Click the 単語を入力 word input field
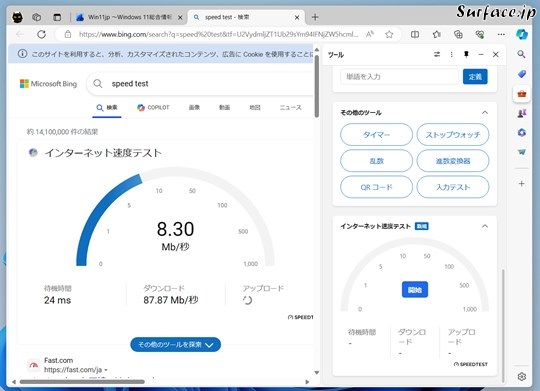This screenshot has width=540, height=391. 399,76
